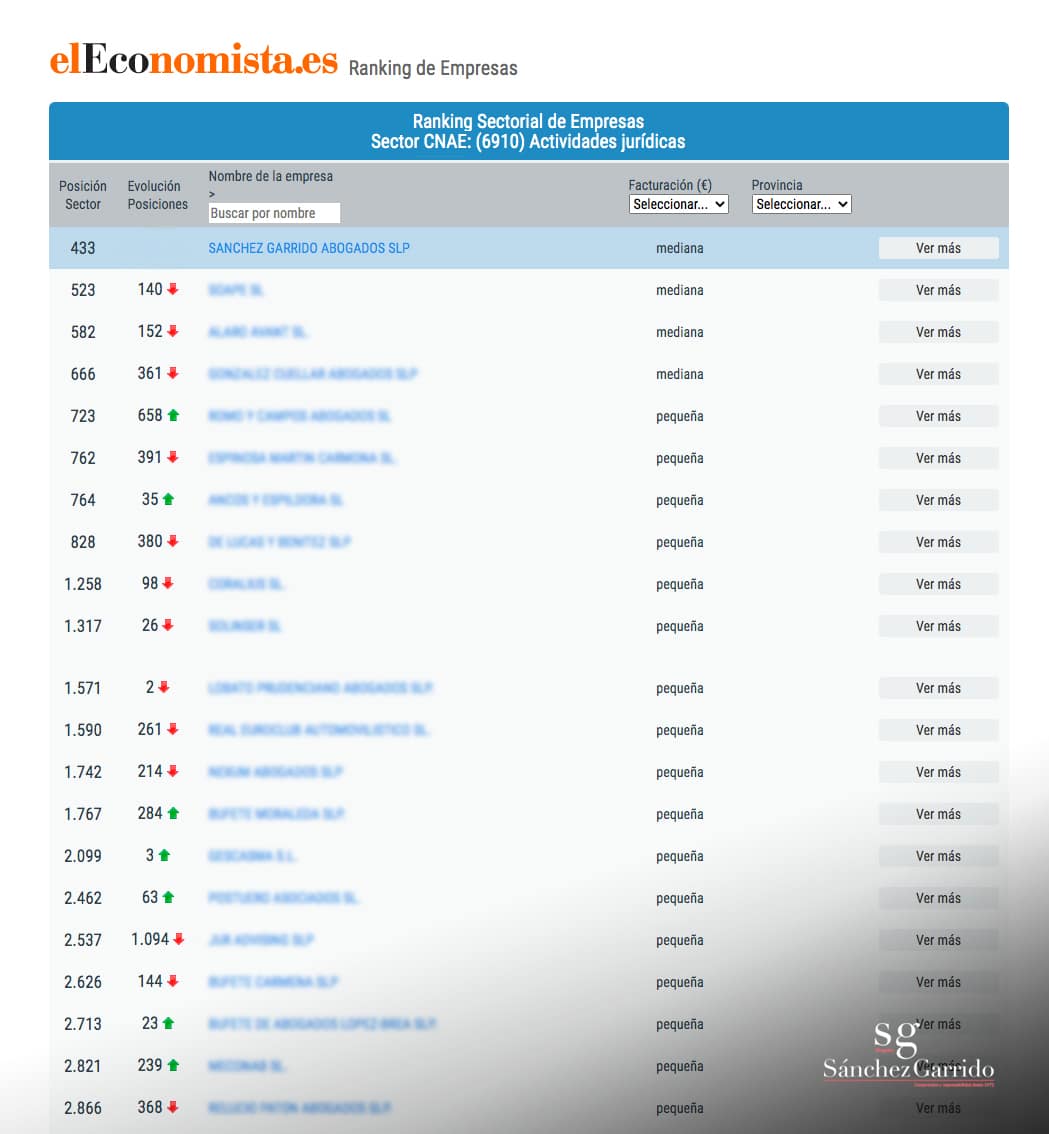Click 'Ver más' for position 1.590
Viewport: 1049px width, 1134px height.
938,730
